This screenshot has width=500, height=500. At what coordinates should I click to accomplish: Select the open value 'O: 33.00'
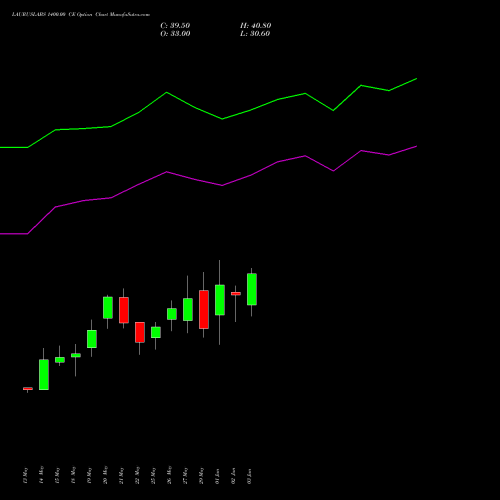tap(175, 34)
